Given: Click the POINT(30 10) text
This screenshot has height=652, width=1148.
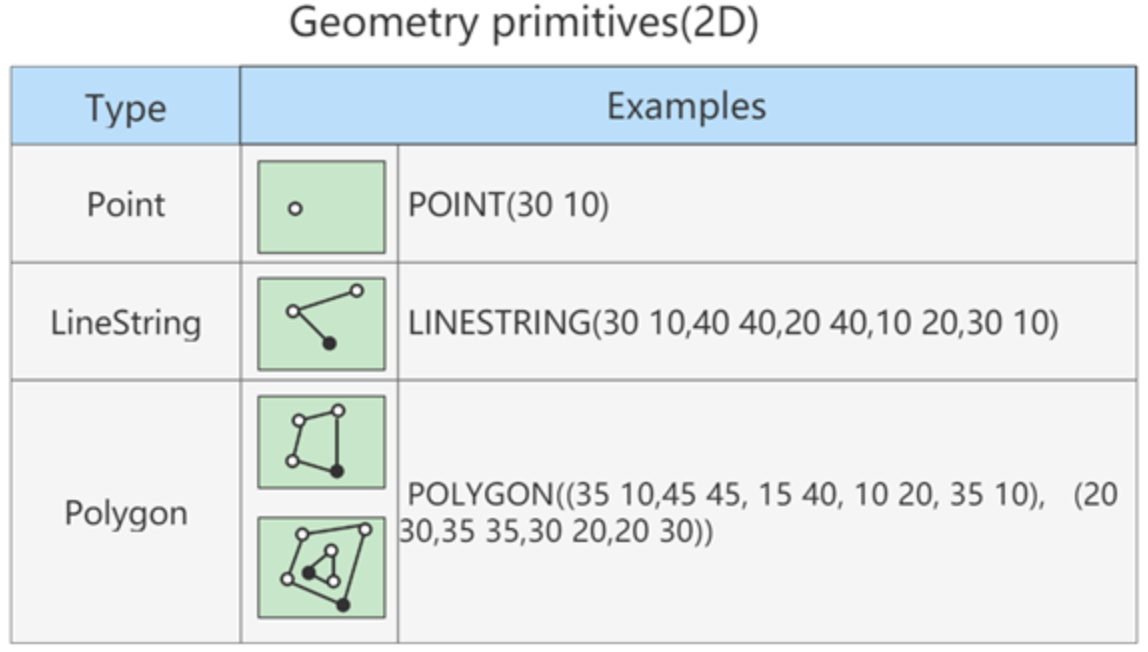Looking at the screenshot, I should pos(508,205).
